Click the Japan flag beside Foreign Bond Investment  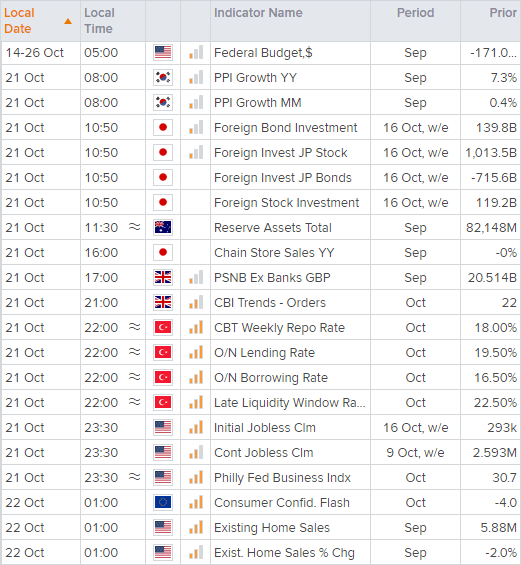(163, 128)
